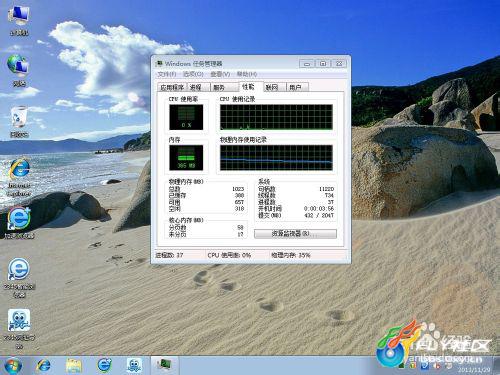The image size is (500, 375).
Task: Click the 资源监视器(R)... button
Action: [295, 234]
